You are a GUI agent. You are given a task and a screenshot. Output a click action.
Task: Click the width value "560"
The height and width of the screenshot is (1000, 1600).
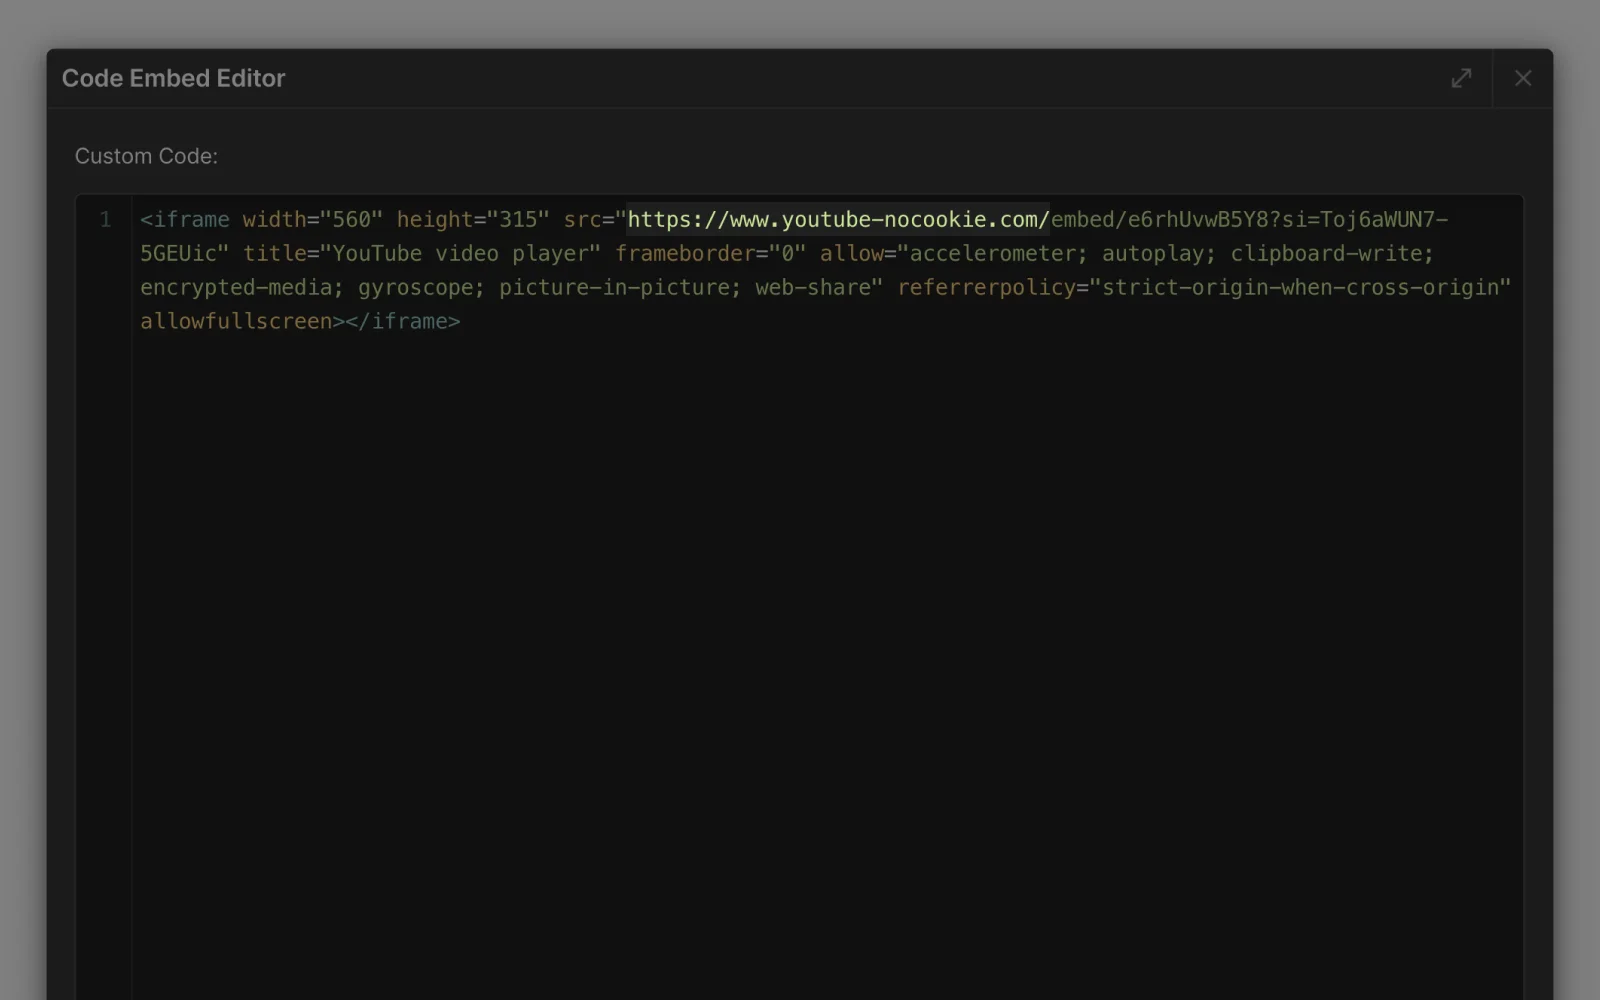click(x=351, y=220)
